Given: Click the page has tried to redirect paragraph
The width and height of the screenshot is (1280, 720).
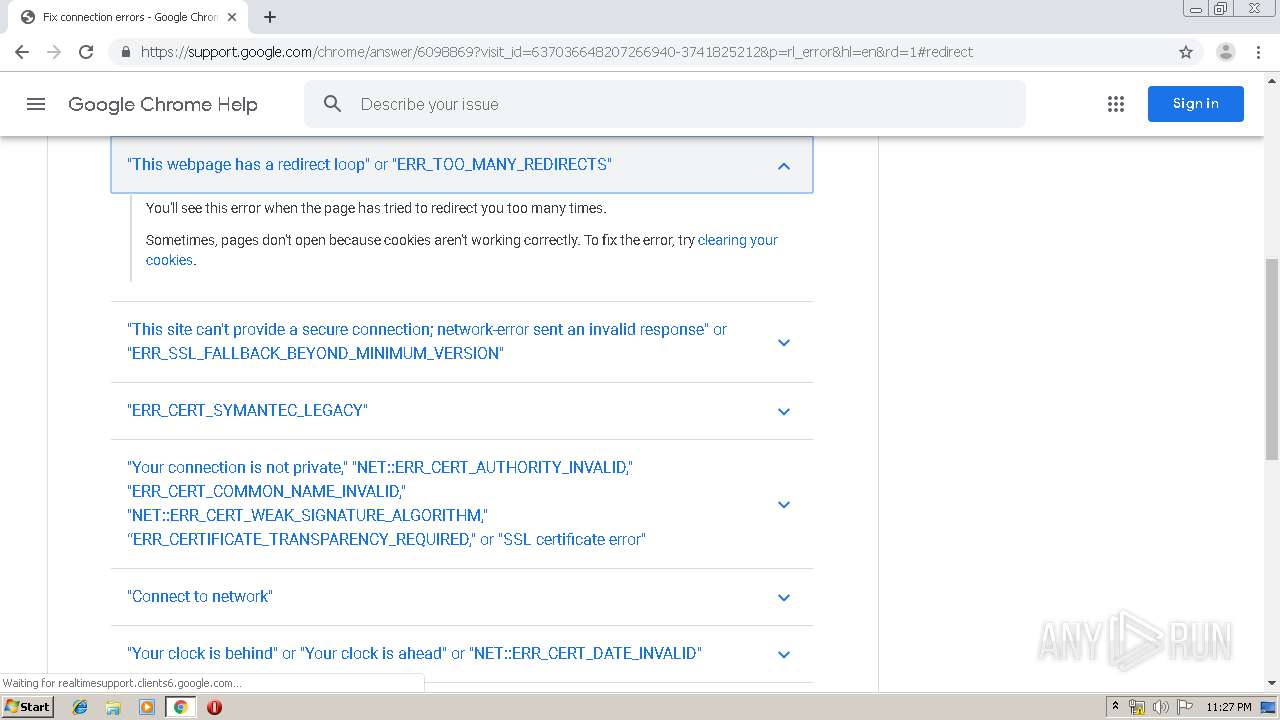Looking at the screenshot, I should 376,208.
